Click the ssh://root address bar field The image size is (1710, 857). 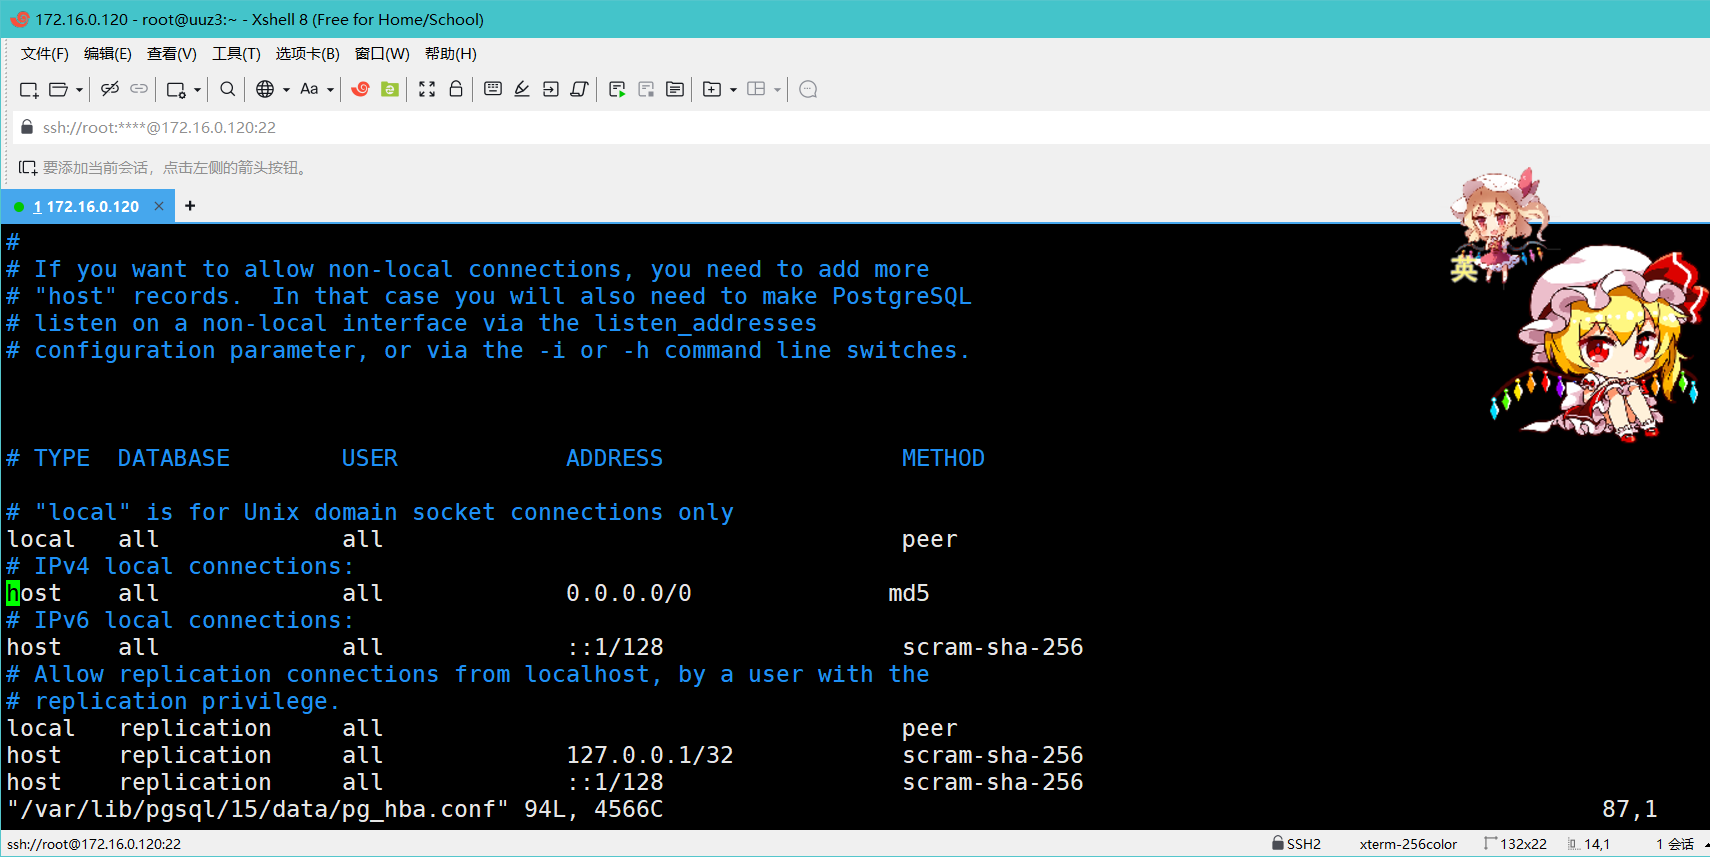pos(860,128)
